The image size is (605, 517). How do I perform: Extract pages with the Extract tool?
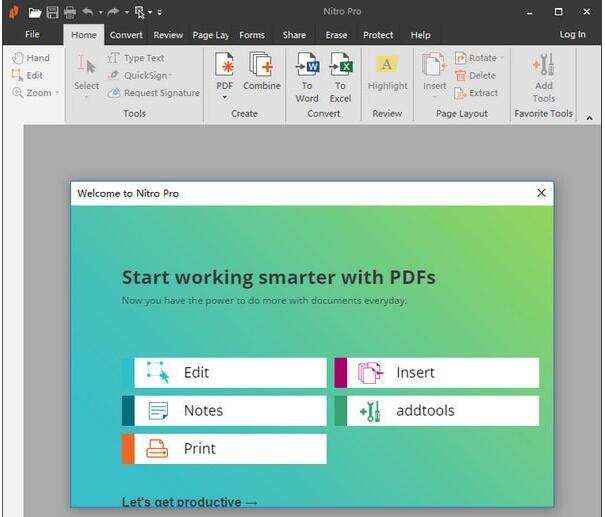coord(476,93)
